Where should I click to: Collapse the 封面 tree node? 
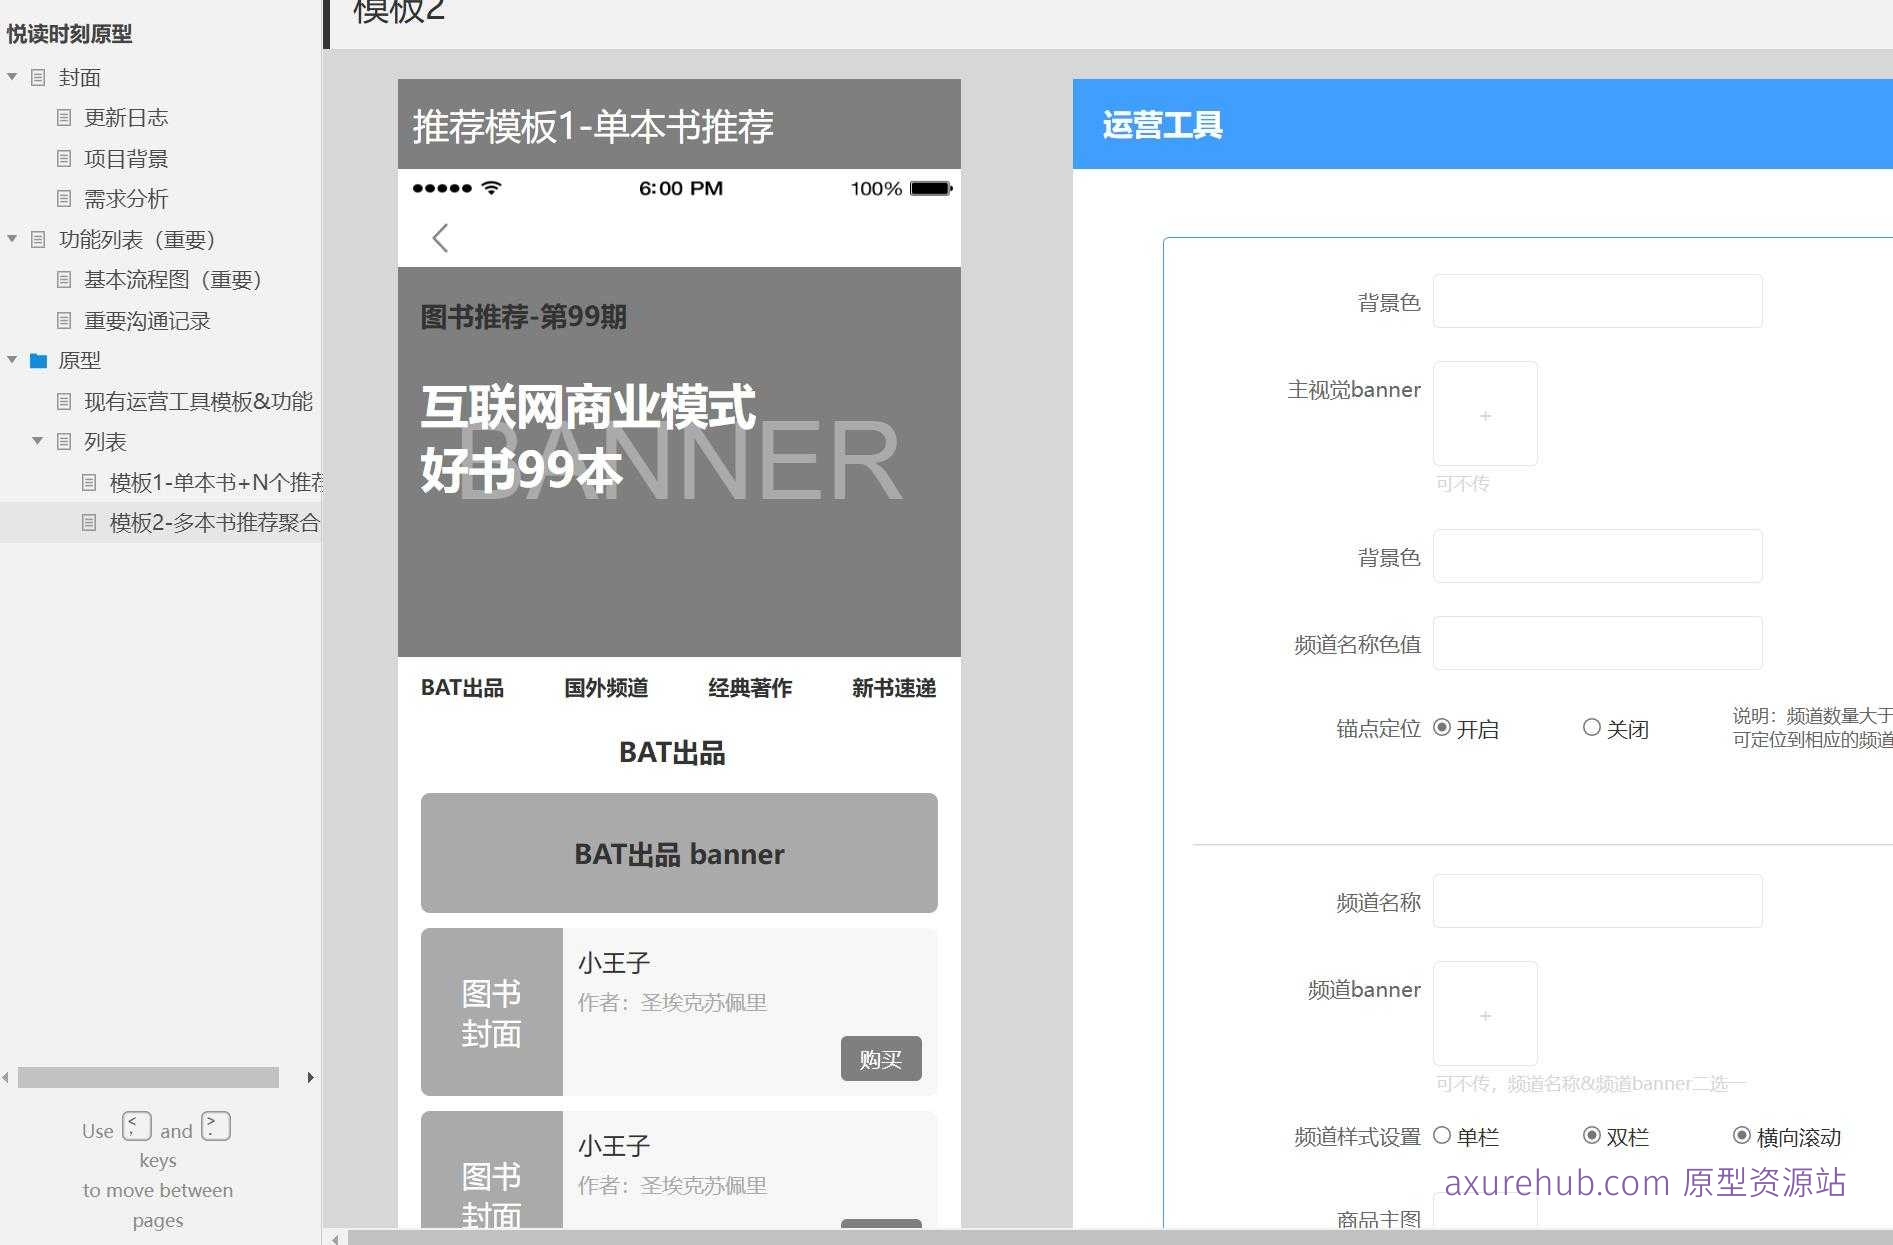point(12,77)
